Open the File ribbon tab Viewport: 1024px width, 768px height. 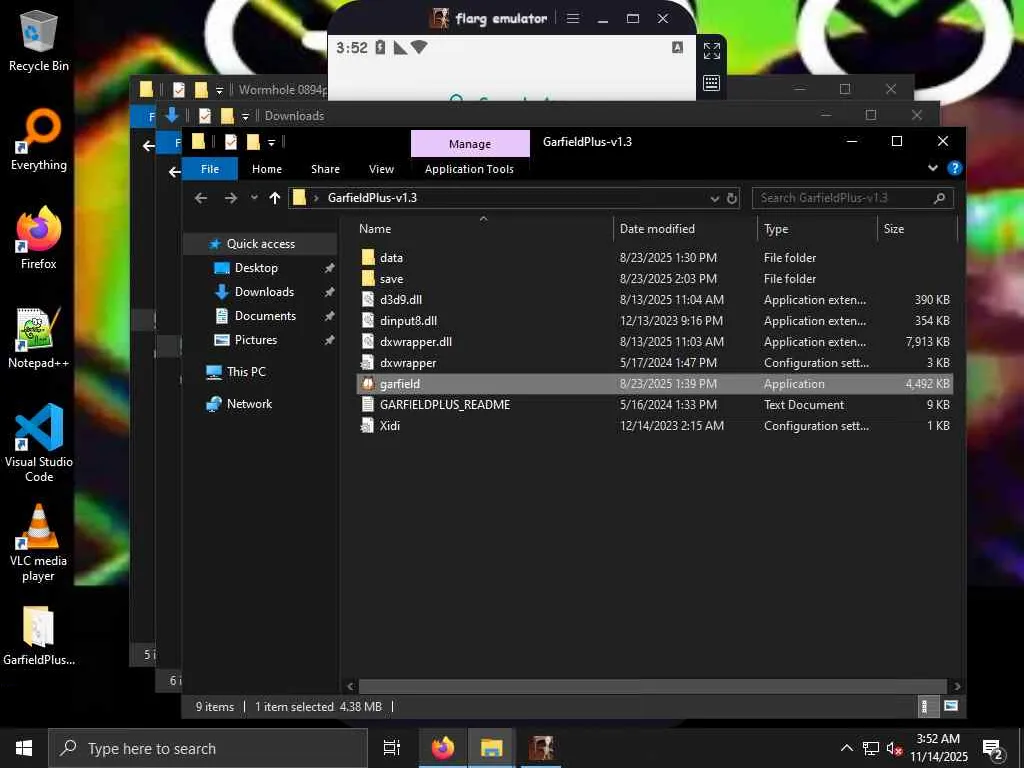pos(210,169)
